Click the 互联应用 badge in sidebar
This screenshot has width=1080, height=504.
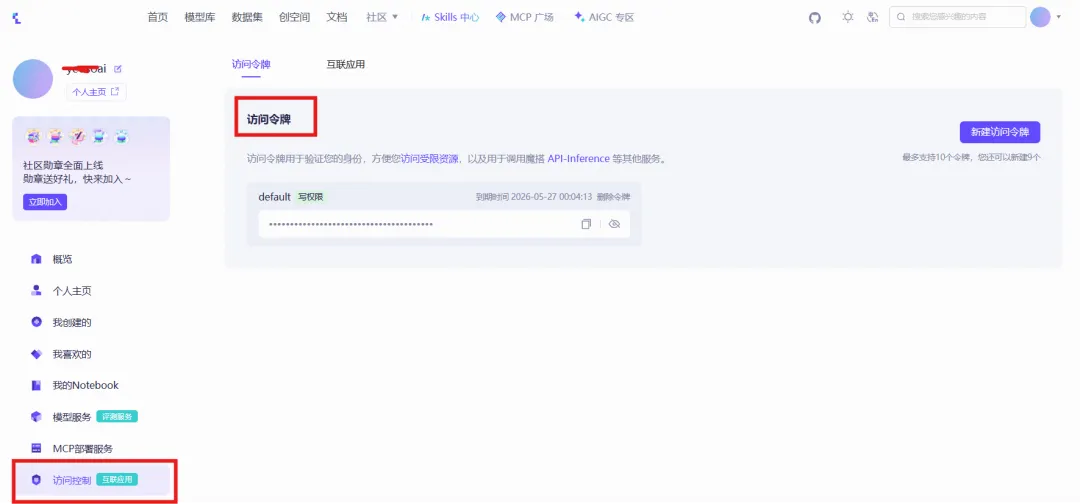point(117,479)
